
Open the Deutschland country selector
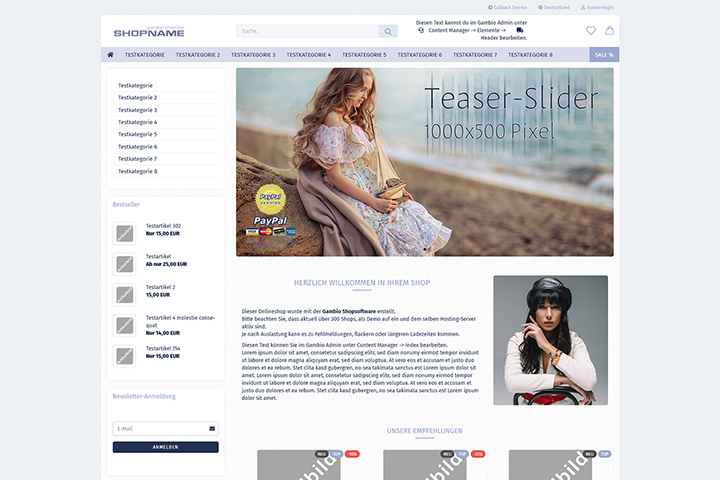coord(554,7)
